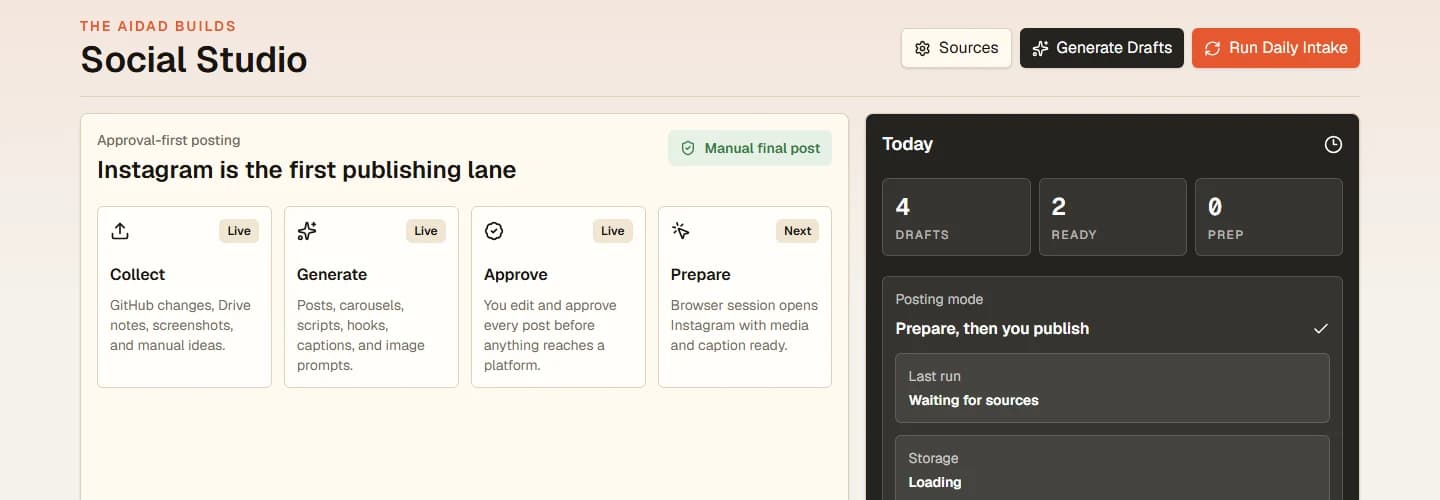
Task: Select the Generate card title
Action: click(x=332, y=274)
